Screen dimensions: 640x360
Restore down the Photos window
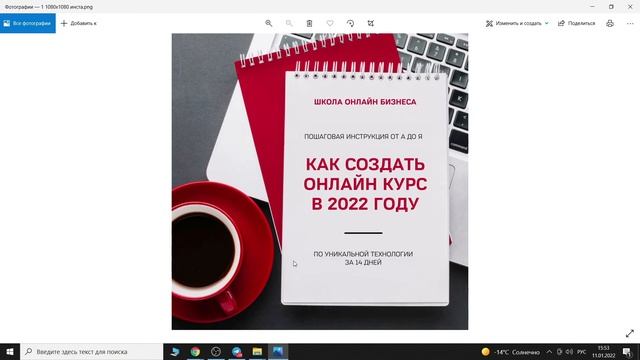[x=611, y=7]
